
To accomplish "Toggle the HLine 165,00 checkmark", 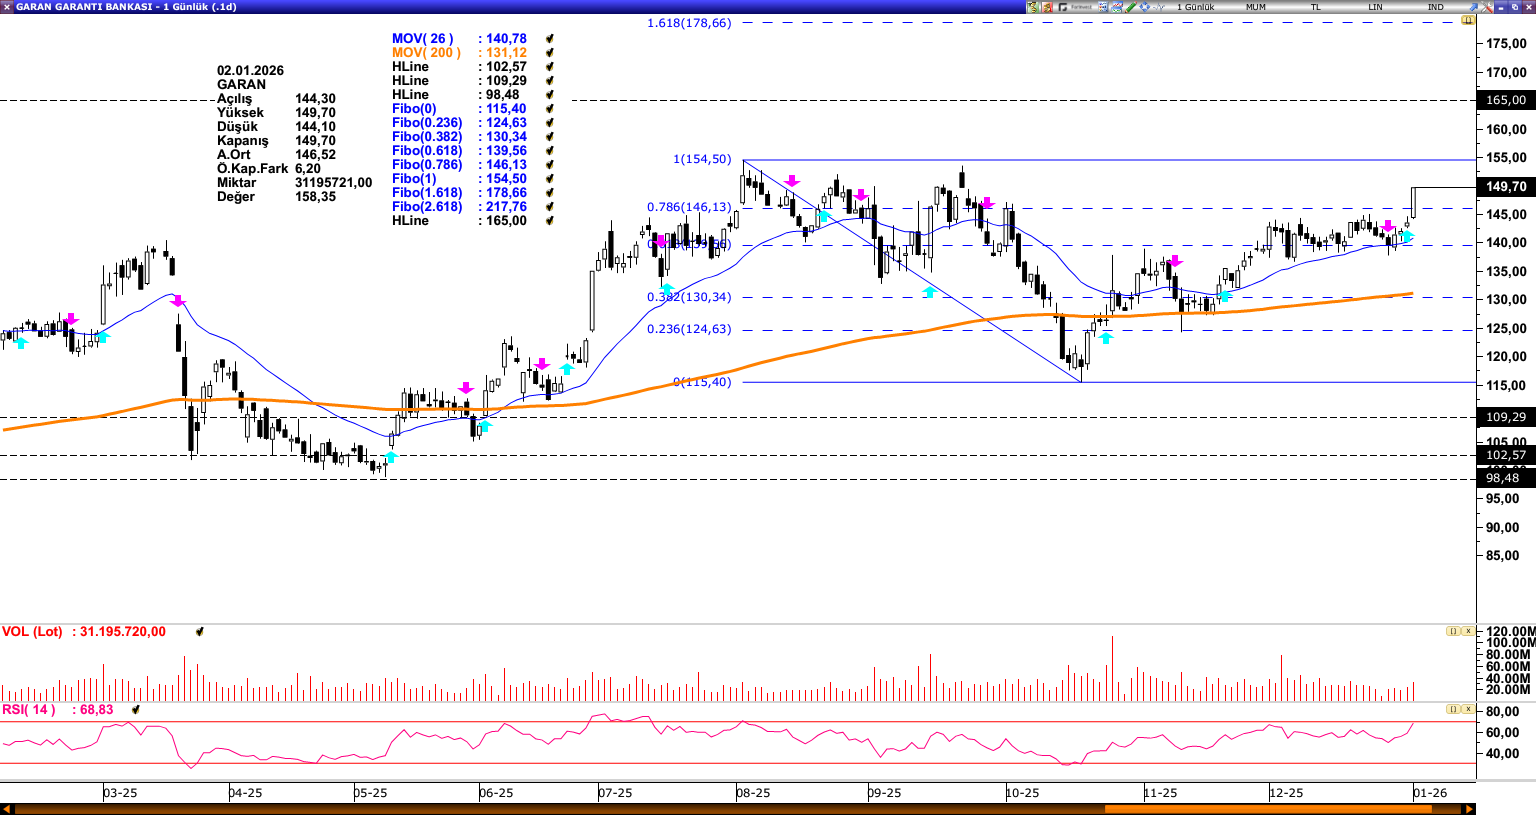I will pyautogui.click(x=550, y=221).
